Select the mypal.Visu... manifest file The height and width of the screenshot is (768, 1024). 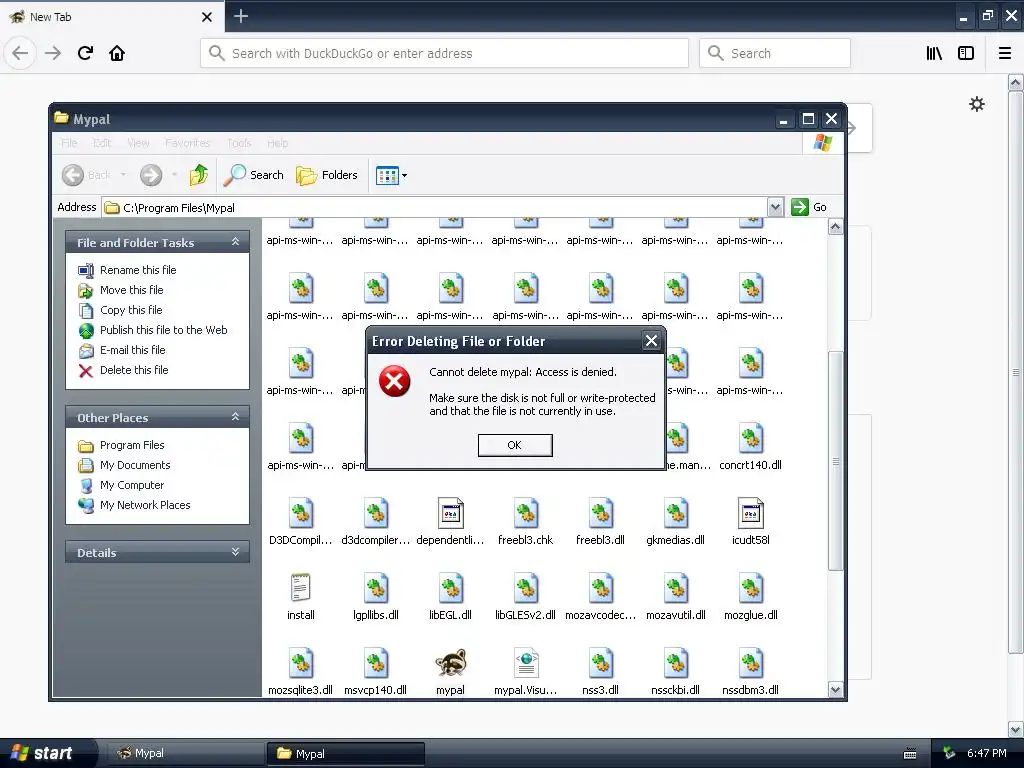tap(525, 672)
